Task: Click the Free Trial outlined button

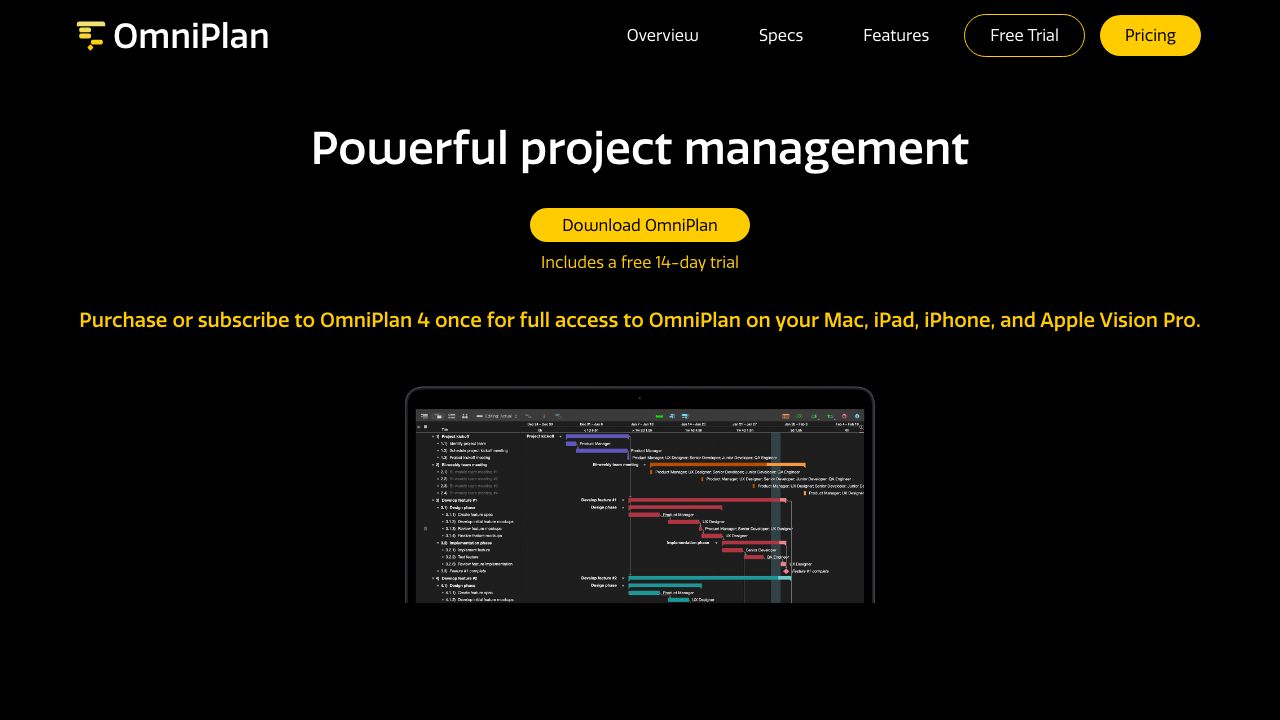Action: click(x=1024, y=35)
